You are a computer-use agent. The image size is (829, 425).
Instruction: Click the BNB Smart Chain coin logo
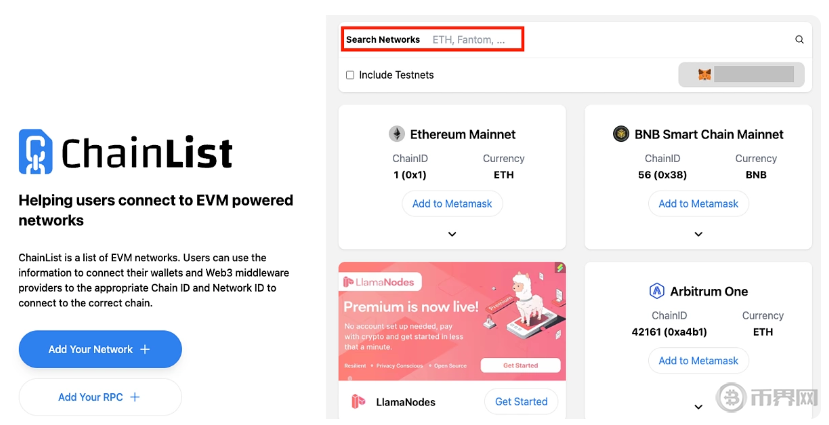(621, 134)
